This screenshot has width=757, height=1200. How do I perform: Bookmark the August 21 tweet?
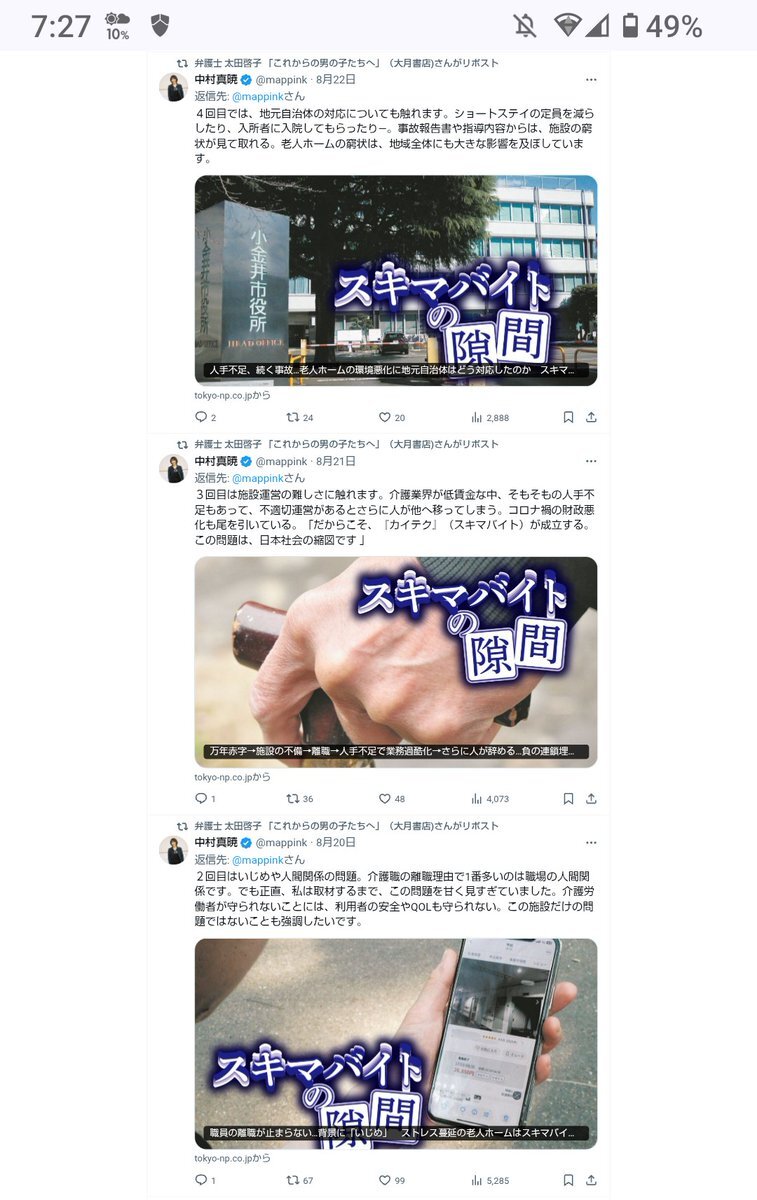point(568,799)
